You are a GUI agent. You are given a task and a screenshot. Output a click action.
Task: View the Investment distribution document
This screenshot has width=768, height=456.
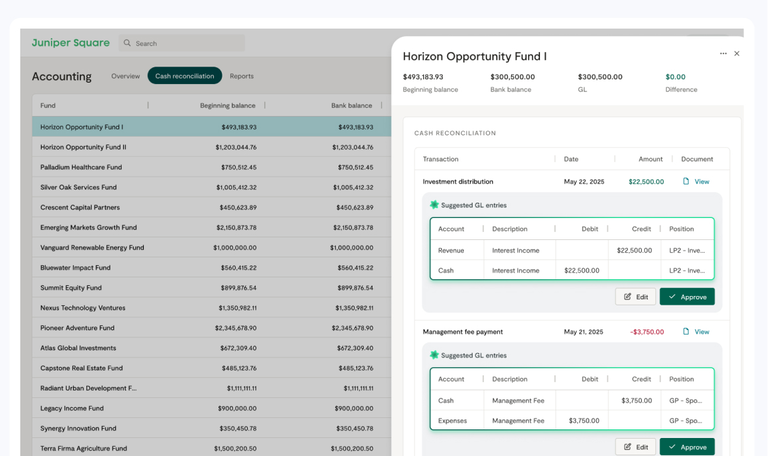tap(702, 182)
